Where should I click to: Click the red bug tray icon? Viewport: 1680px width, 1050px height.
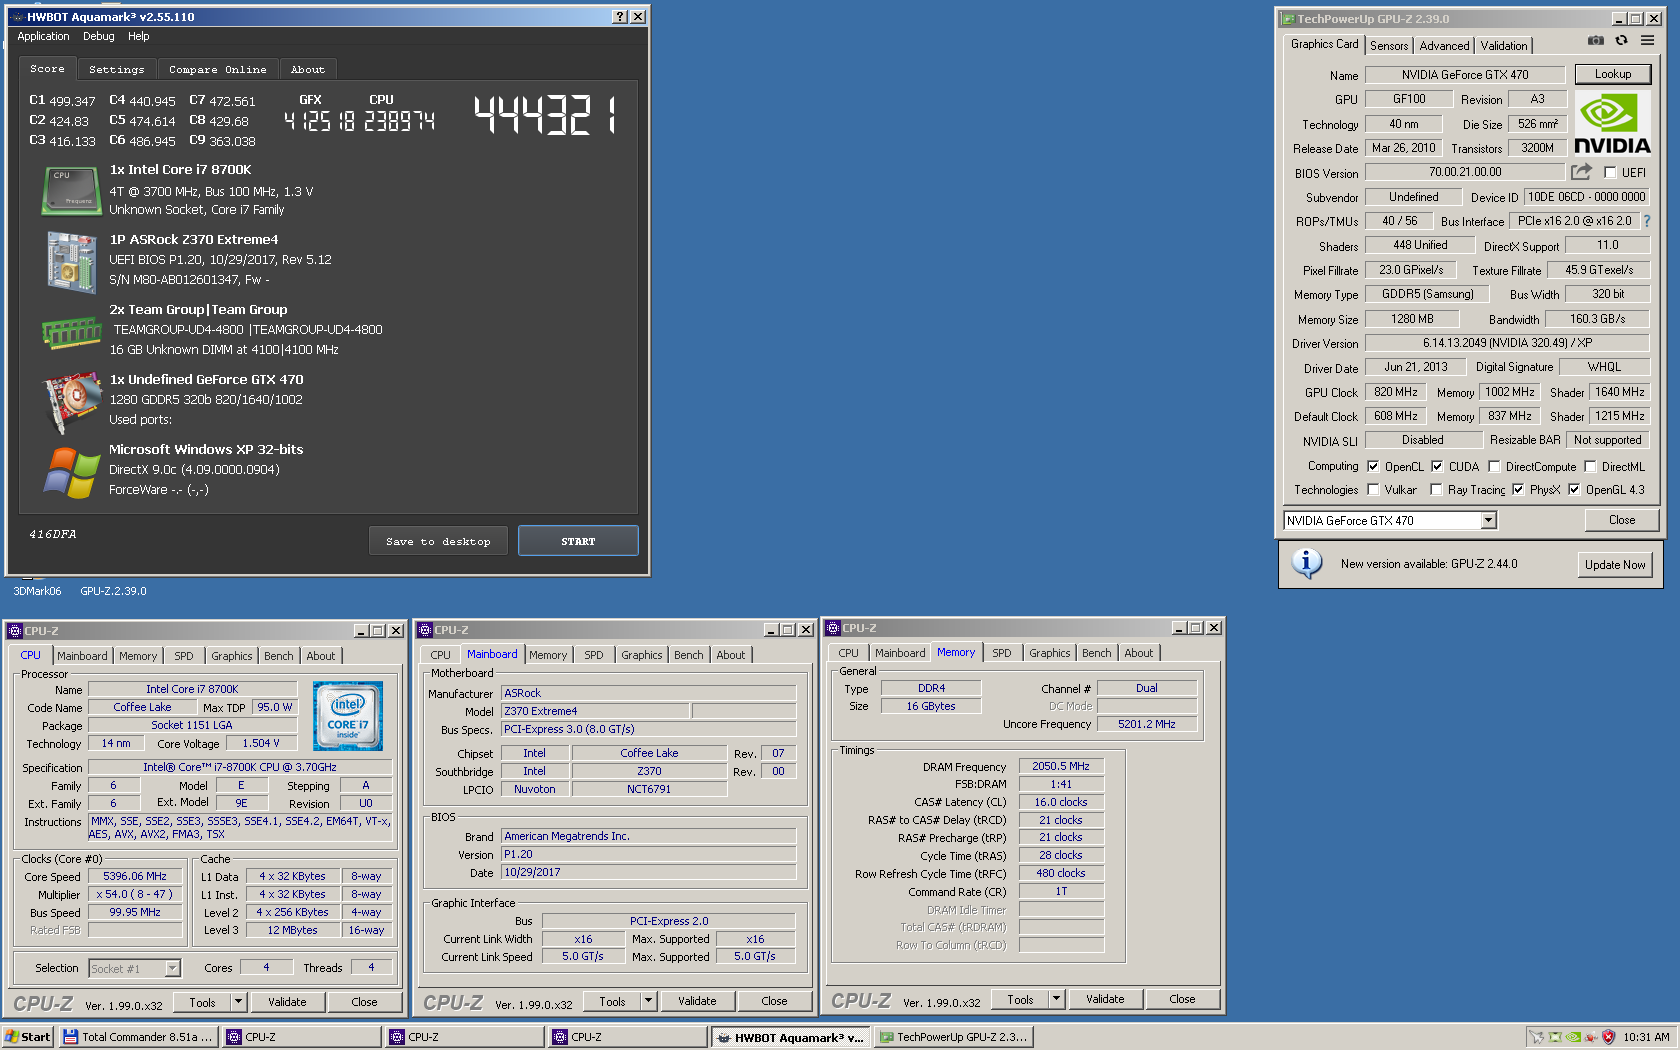[x=1590, y=1037]
